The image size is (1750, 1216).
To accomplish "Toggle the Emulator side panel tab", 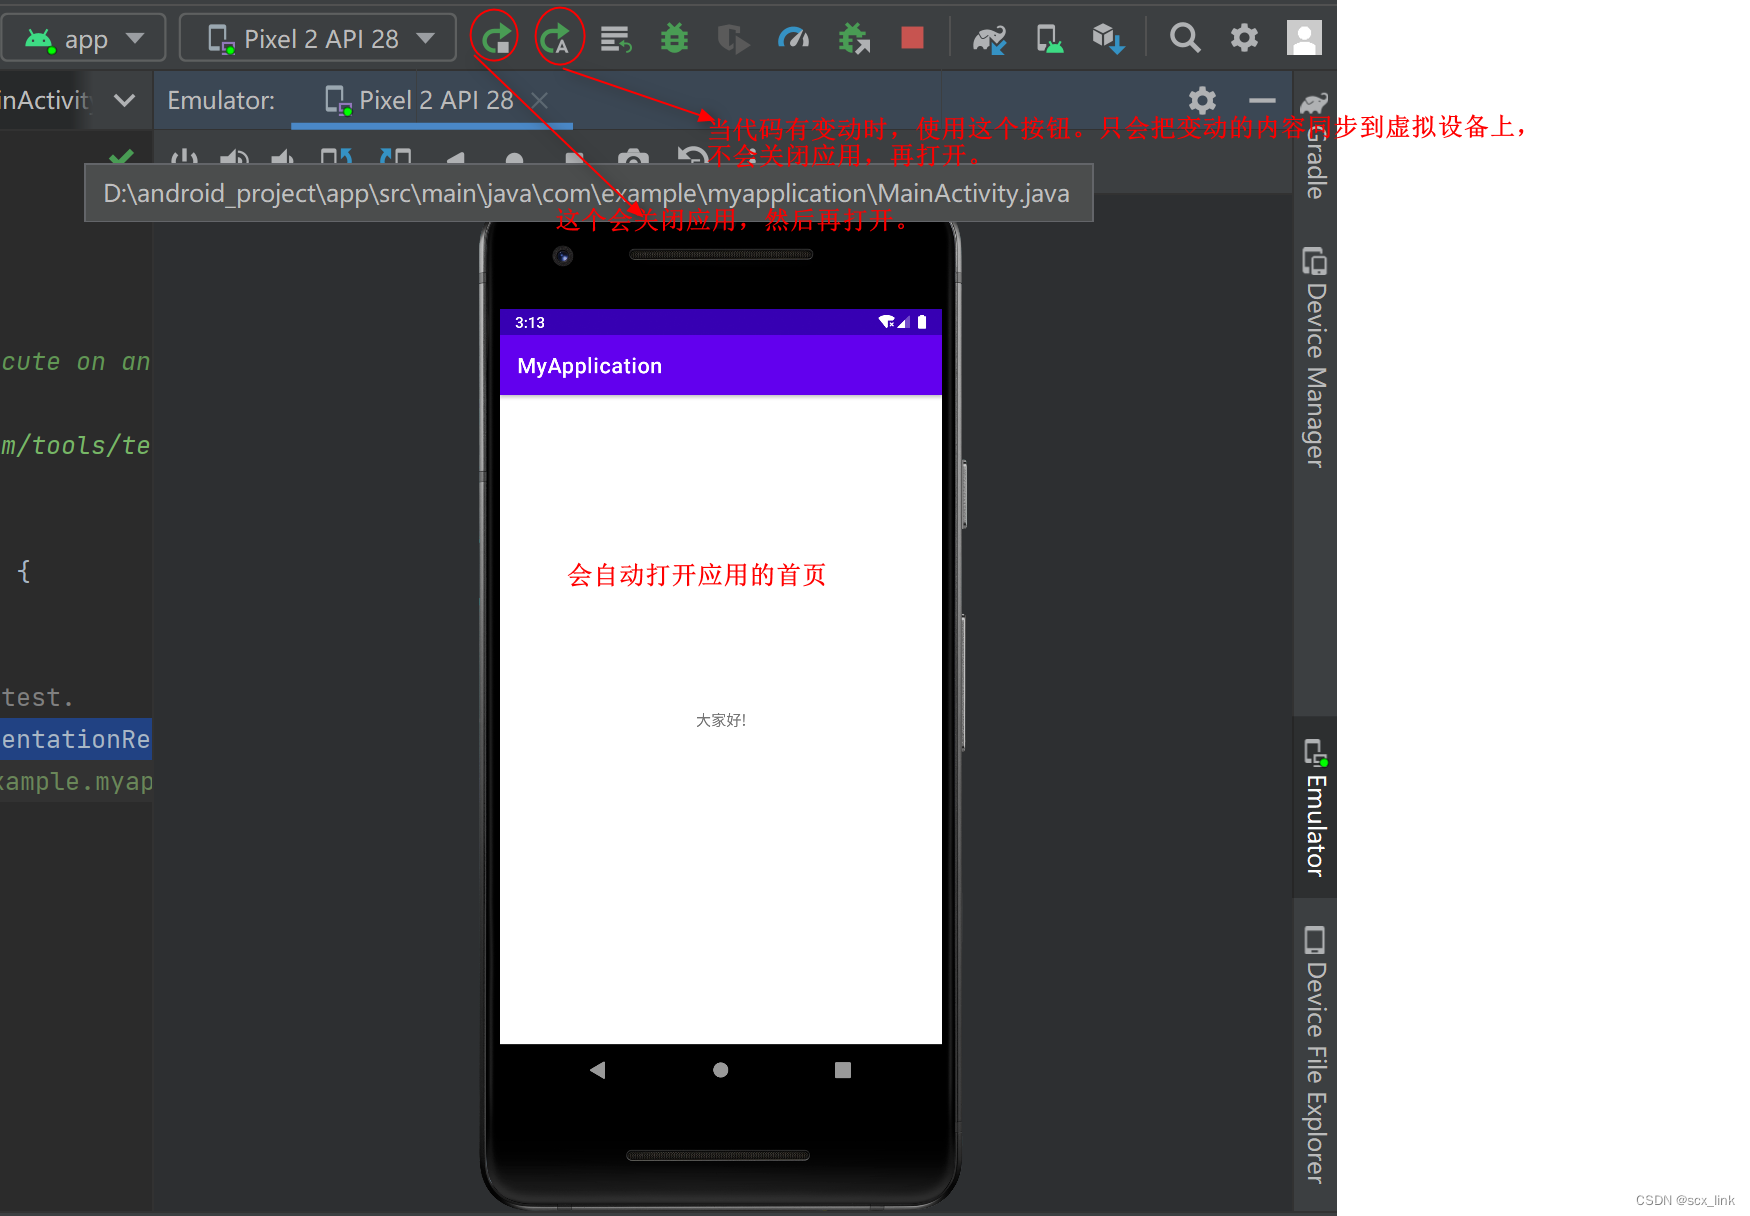I will point(1315,808).
